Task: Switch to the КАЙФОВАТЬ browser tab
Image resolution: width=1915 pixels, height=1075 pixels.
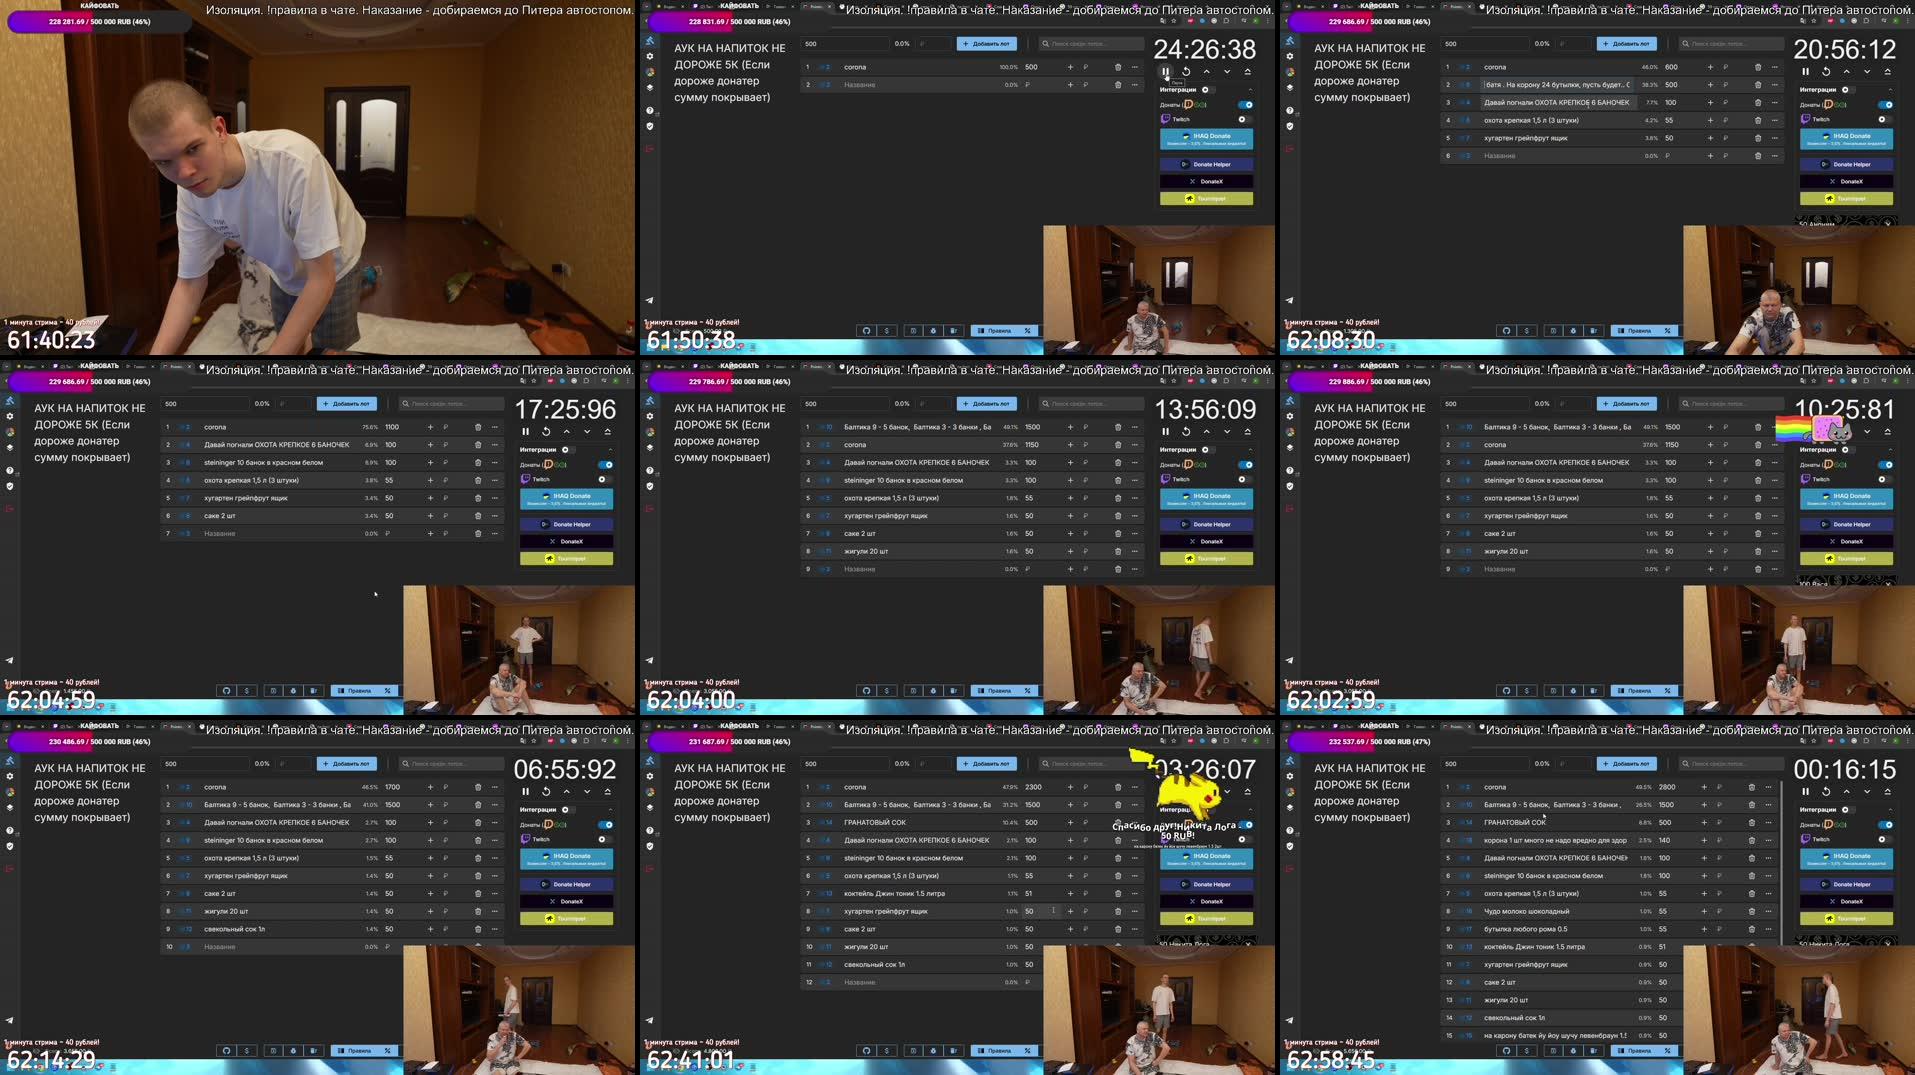Action: (x=737, y=5)
